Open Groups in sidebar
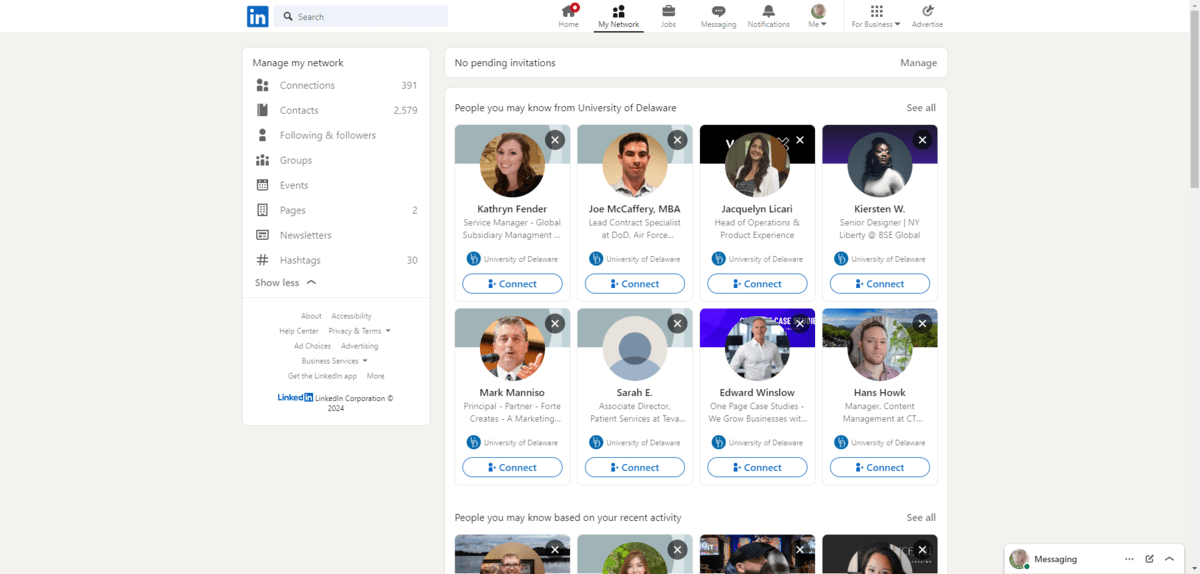The image size is (1200, 574). pos(336,160)
